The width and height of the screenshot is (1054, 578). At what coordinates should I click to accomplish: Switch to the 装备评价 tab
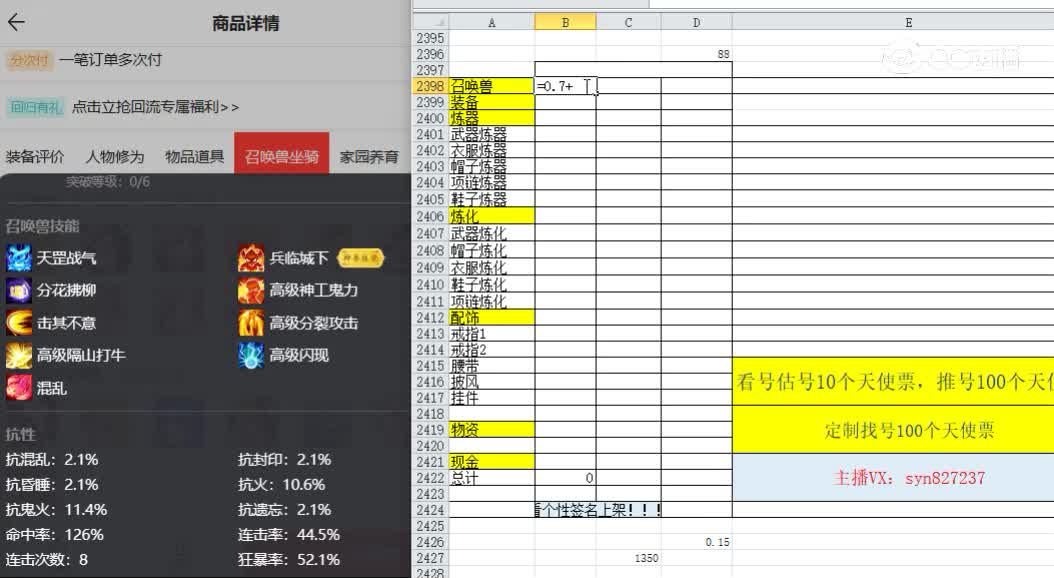[37, 156]
